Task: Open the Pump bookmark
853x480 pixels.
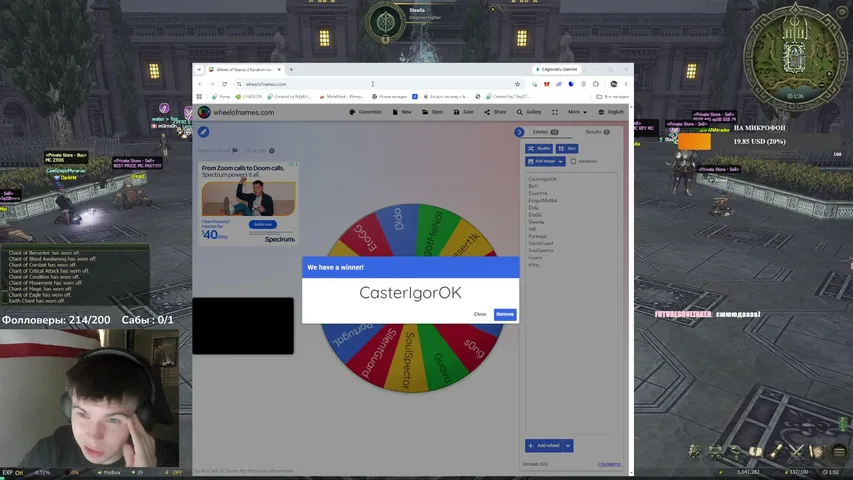Action: coord(221,96)
